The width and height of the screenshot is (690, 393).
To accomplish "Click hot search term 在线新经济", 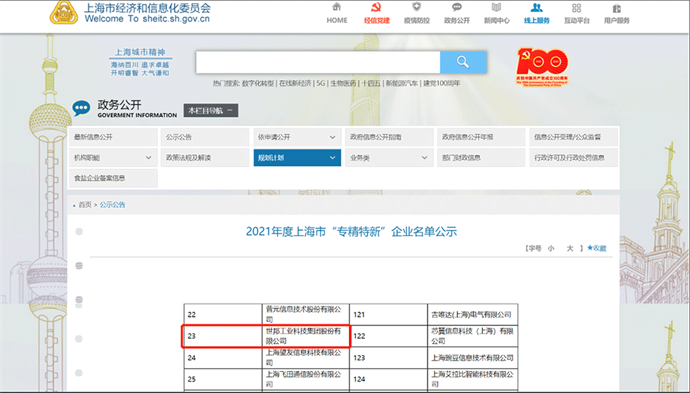I will coord(295,83).
